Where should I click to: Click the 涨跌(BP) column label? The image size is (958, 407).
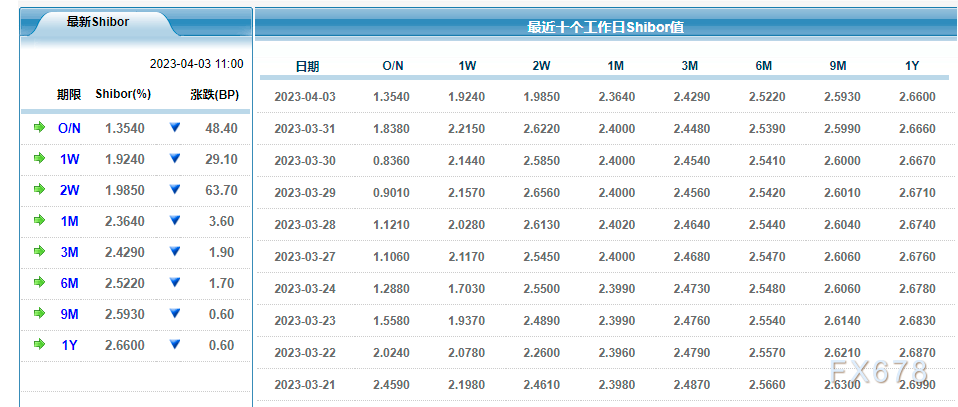click(x=214, y=95)
